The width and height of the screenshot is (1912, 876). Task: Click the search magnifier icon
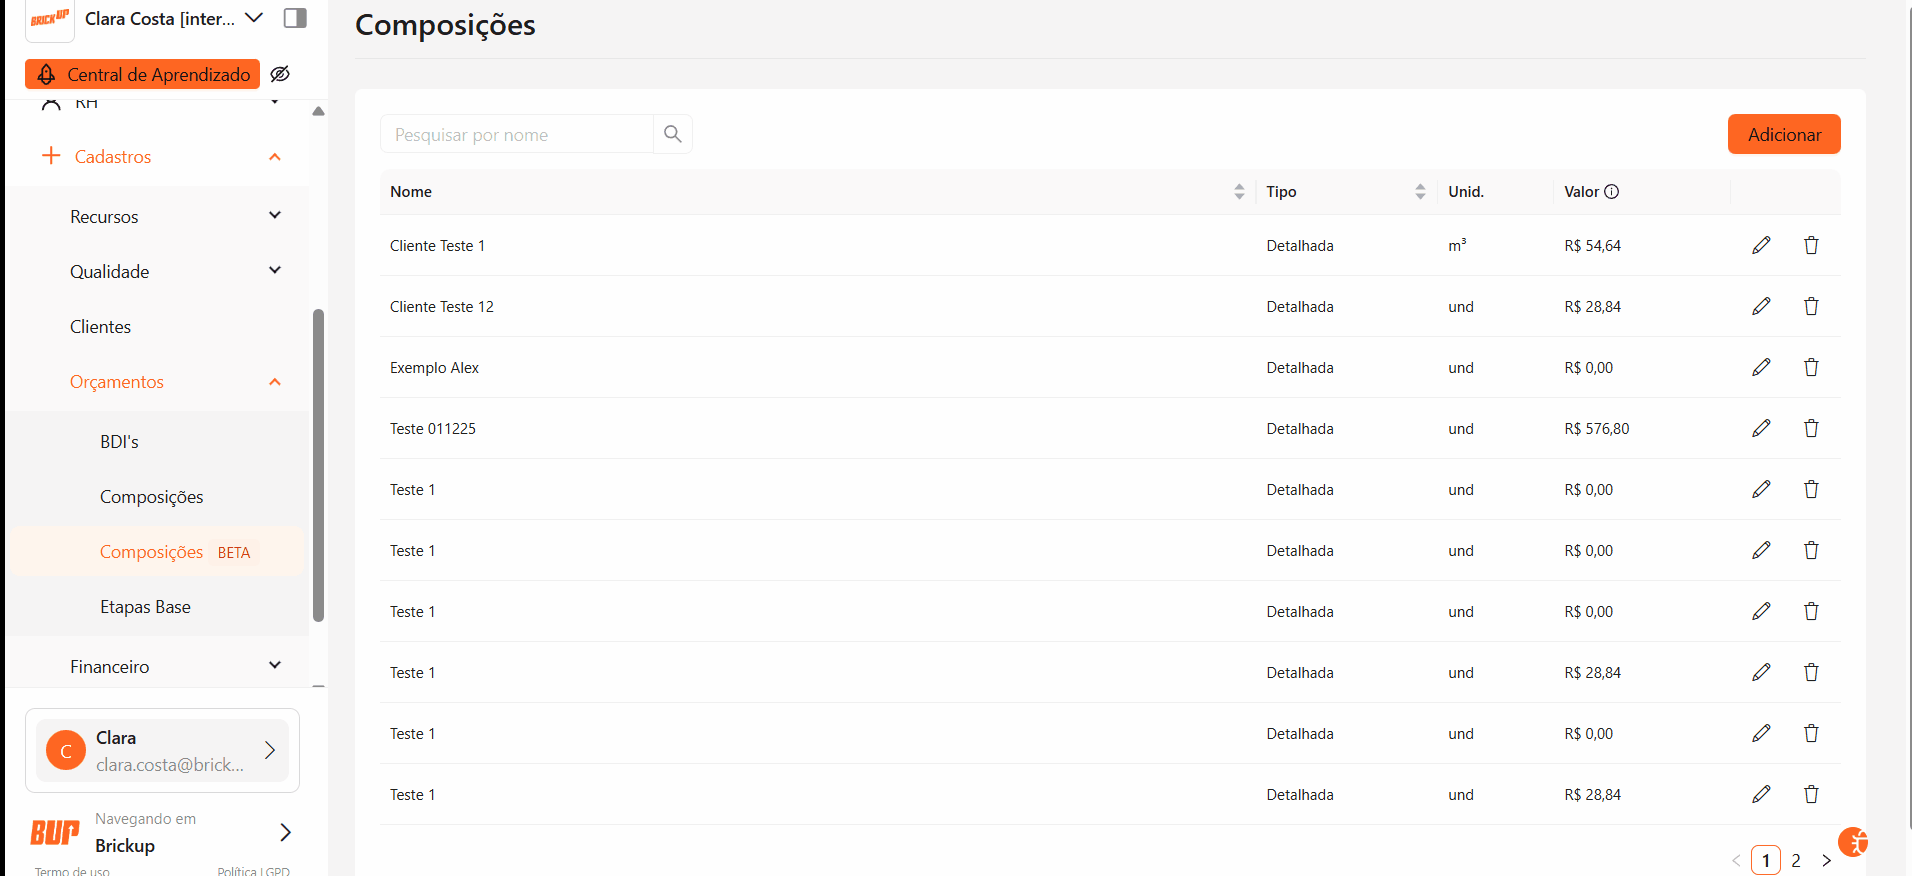[x=672, y=134]
